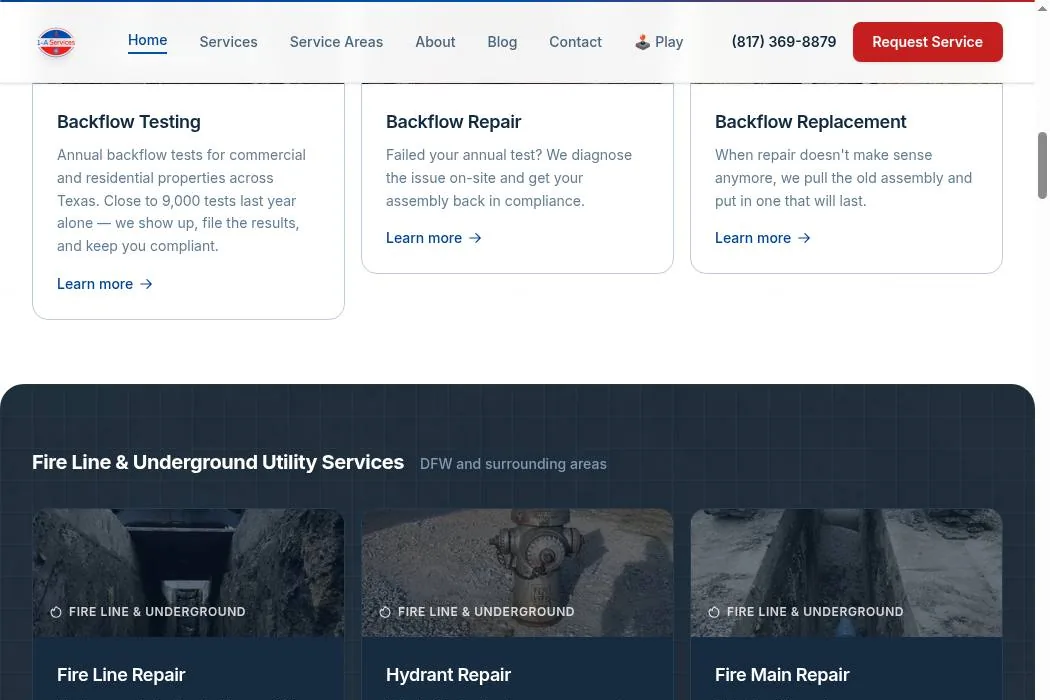
Task: Open the About page
Action: 435,42
